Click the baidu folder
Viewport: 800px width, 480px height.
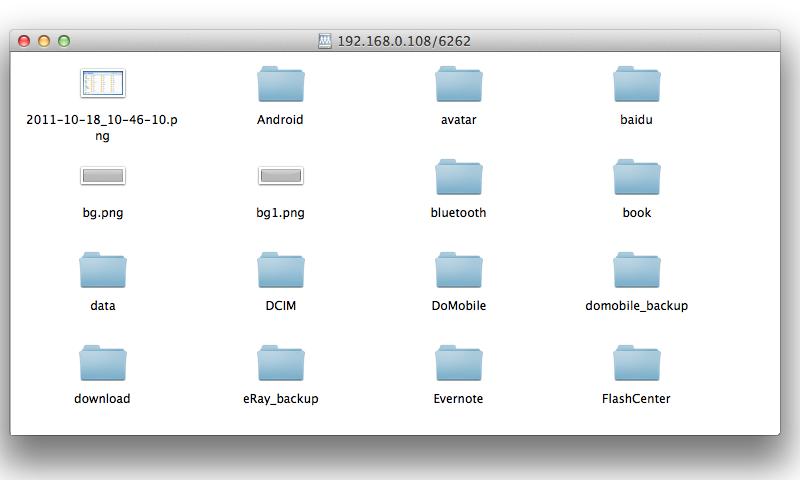[x=636, y=85]
